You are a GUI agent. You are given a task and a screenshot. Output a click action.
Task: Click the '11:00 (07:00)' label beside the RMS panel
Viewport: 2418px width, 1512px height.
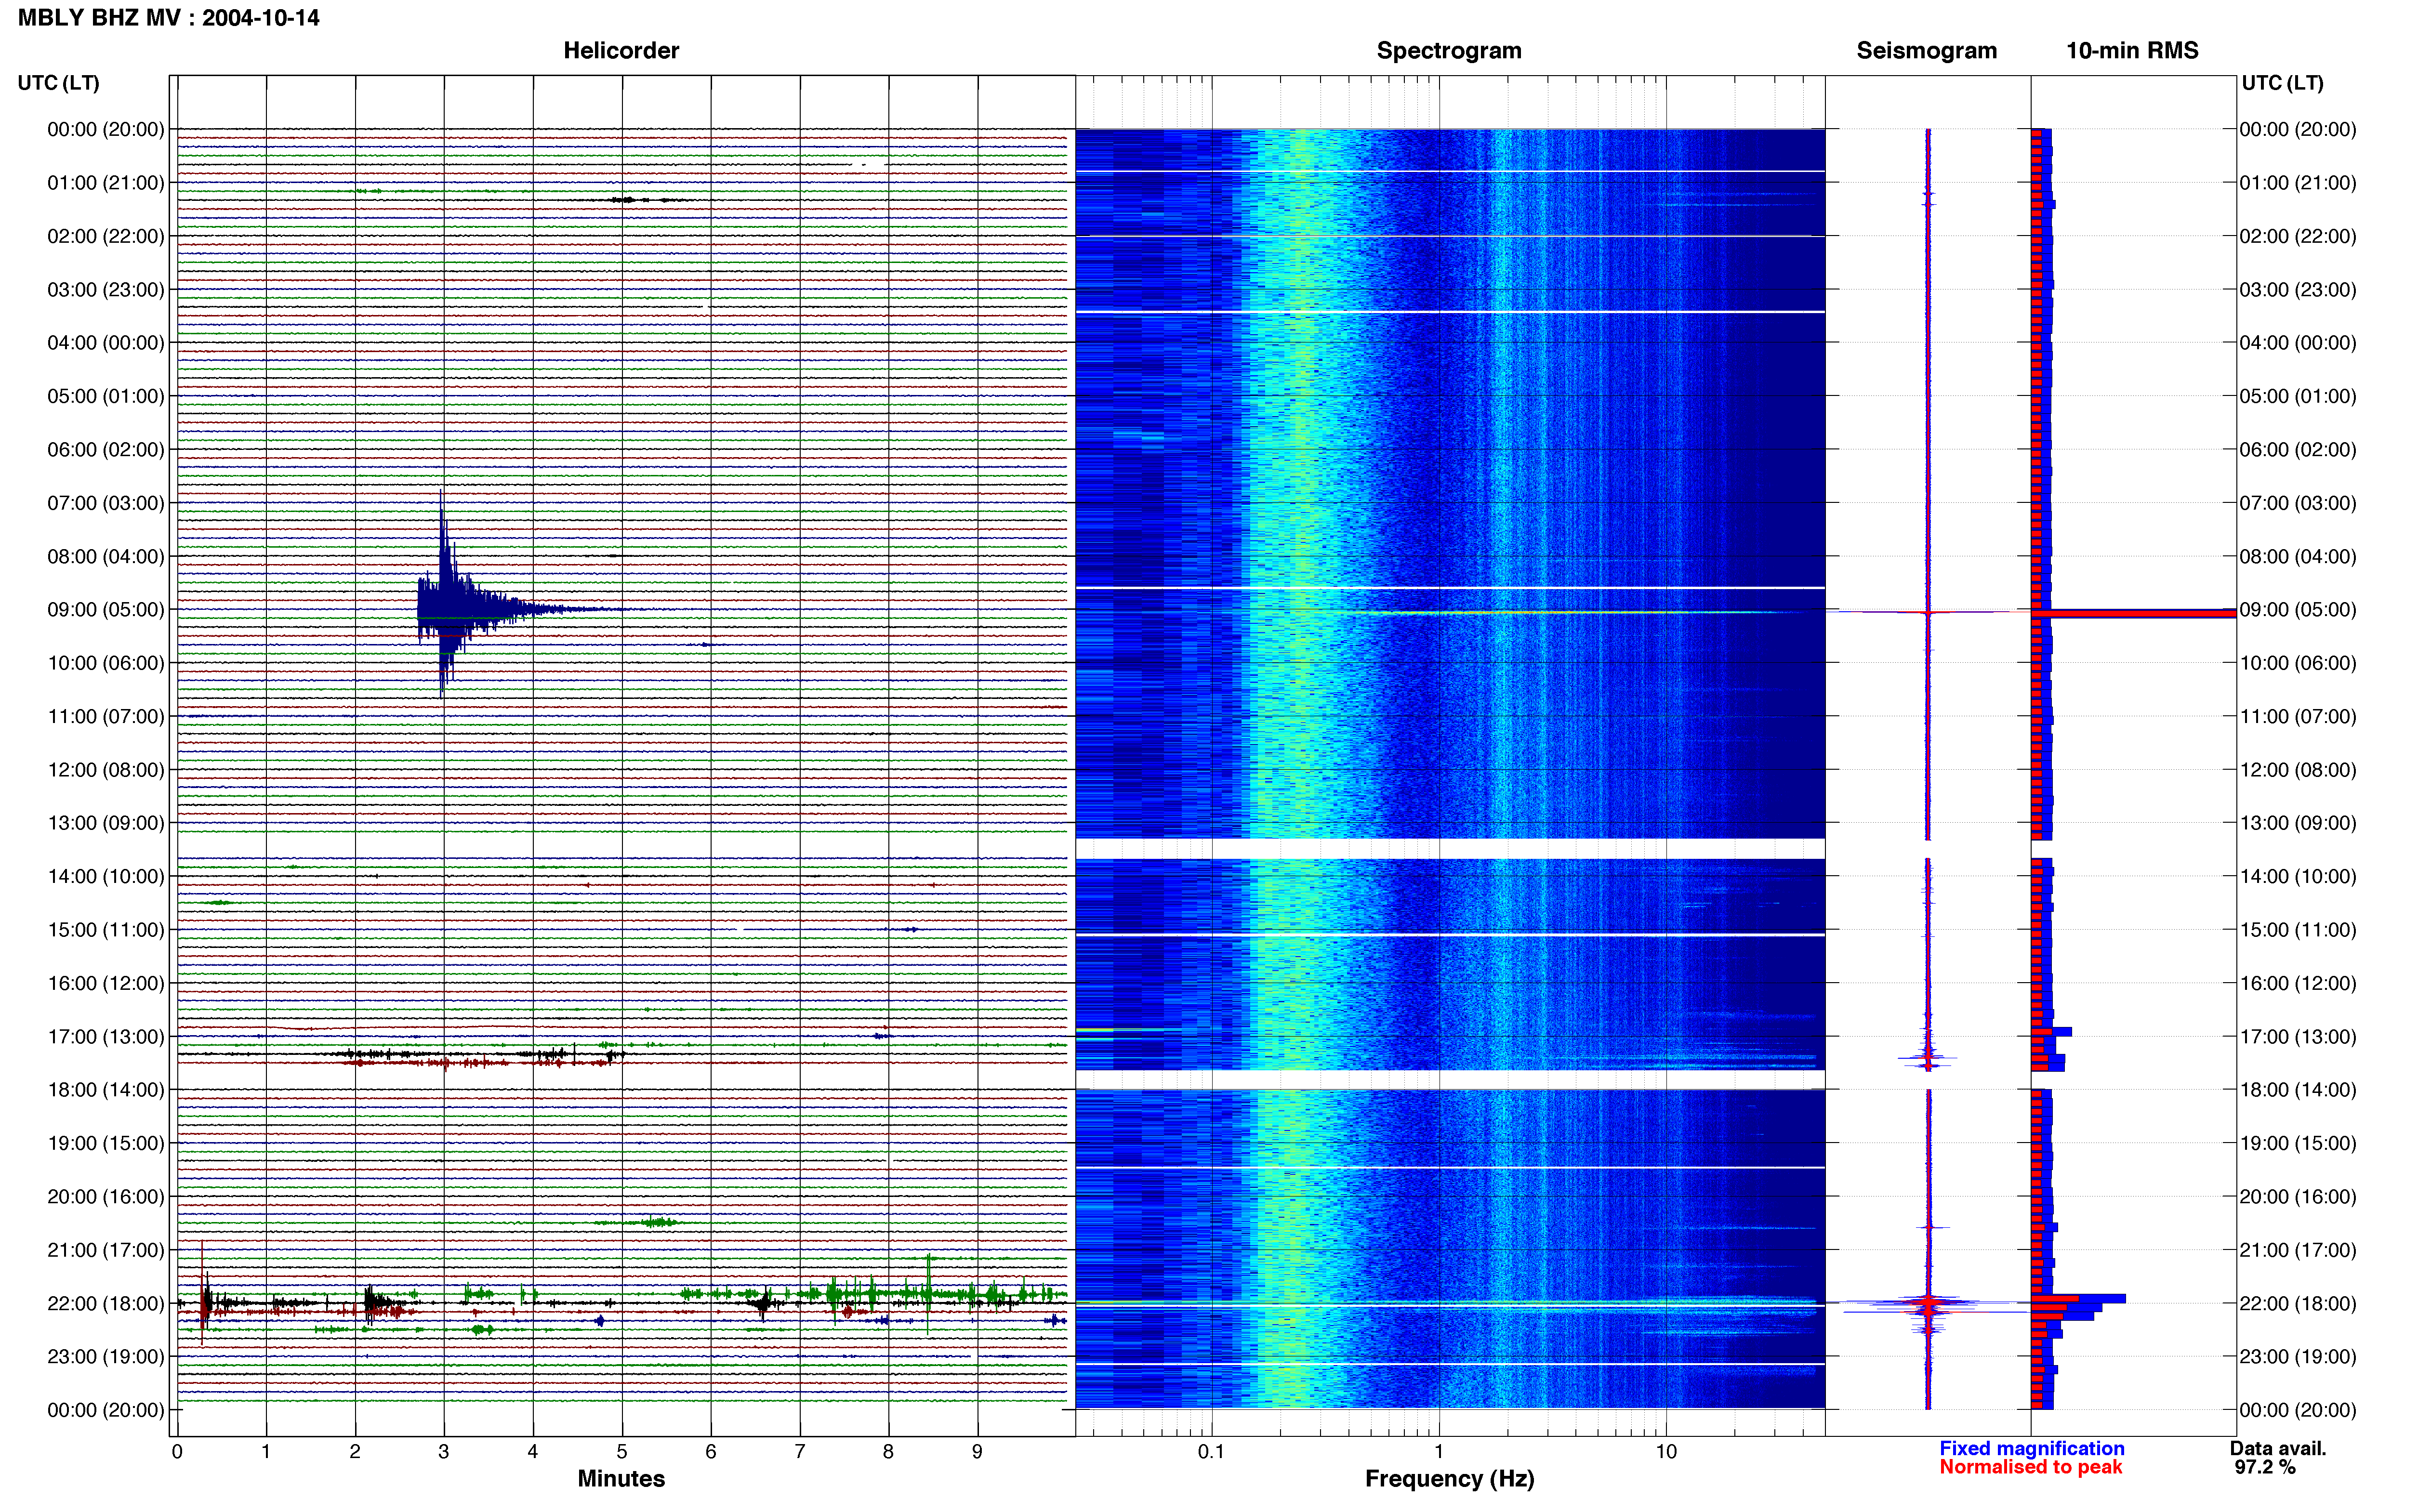2297,717
